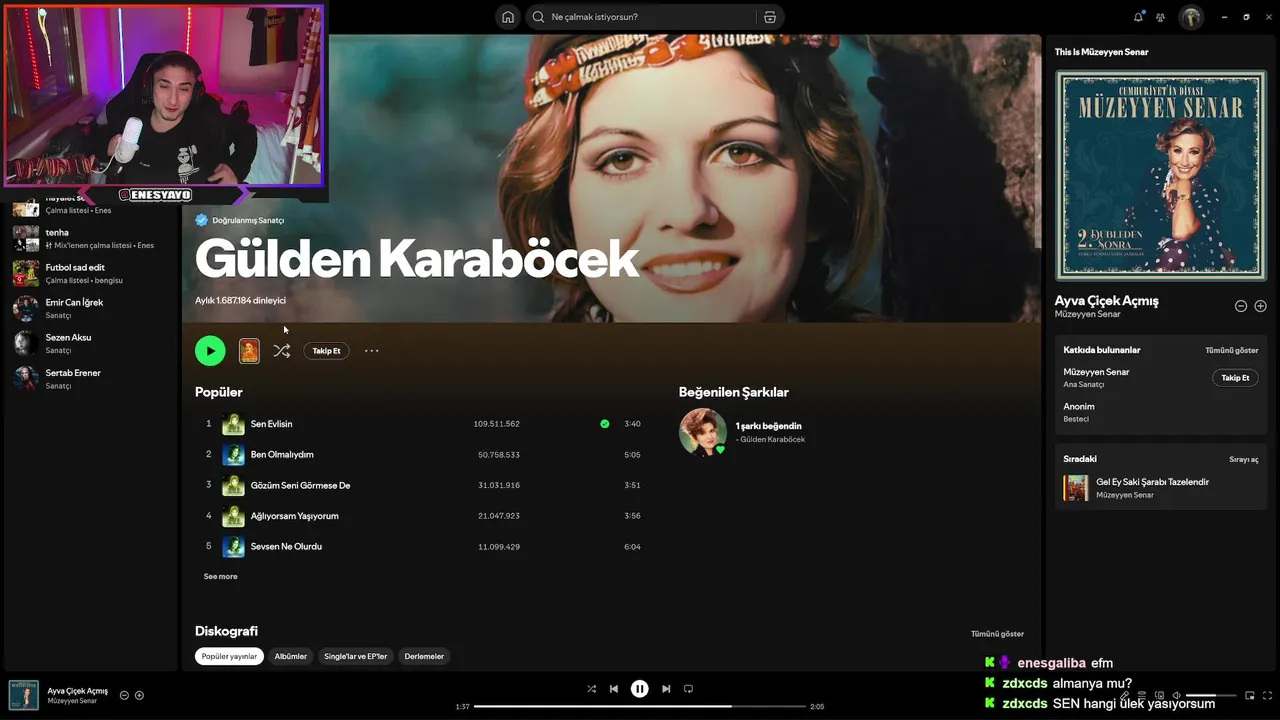This screenshot has height=720, width=1280.
Task: Open Tümünü göster in Katkıda bulunanlar card
Action: 1232,350
